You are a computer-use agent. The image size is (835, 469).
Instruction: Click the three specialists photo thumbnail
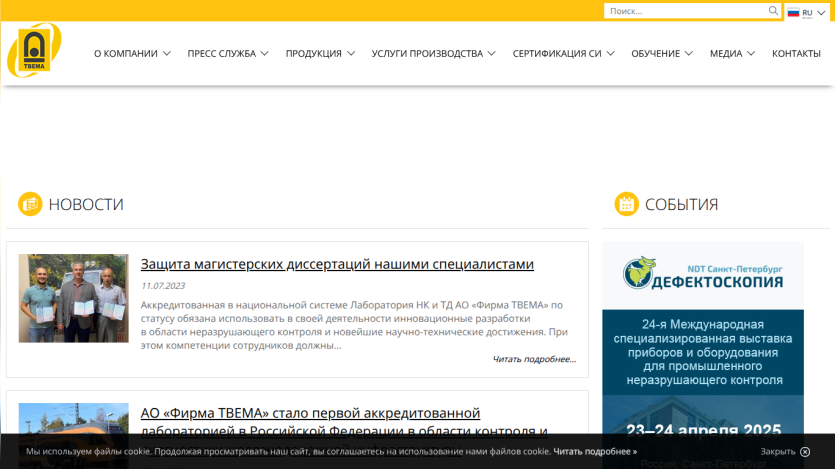coord(73,298)
